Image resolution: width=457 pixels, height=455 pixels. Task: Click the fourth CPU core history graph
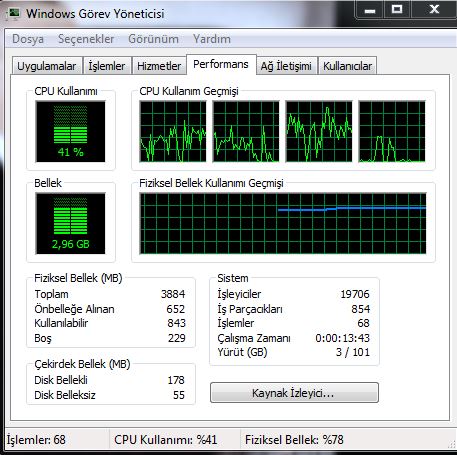point(392,132)
